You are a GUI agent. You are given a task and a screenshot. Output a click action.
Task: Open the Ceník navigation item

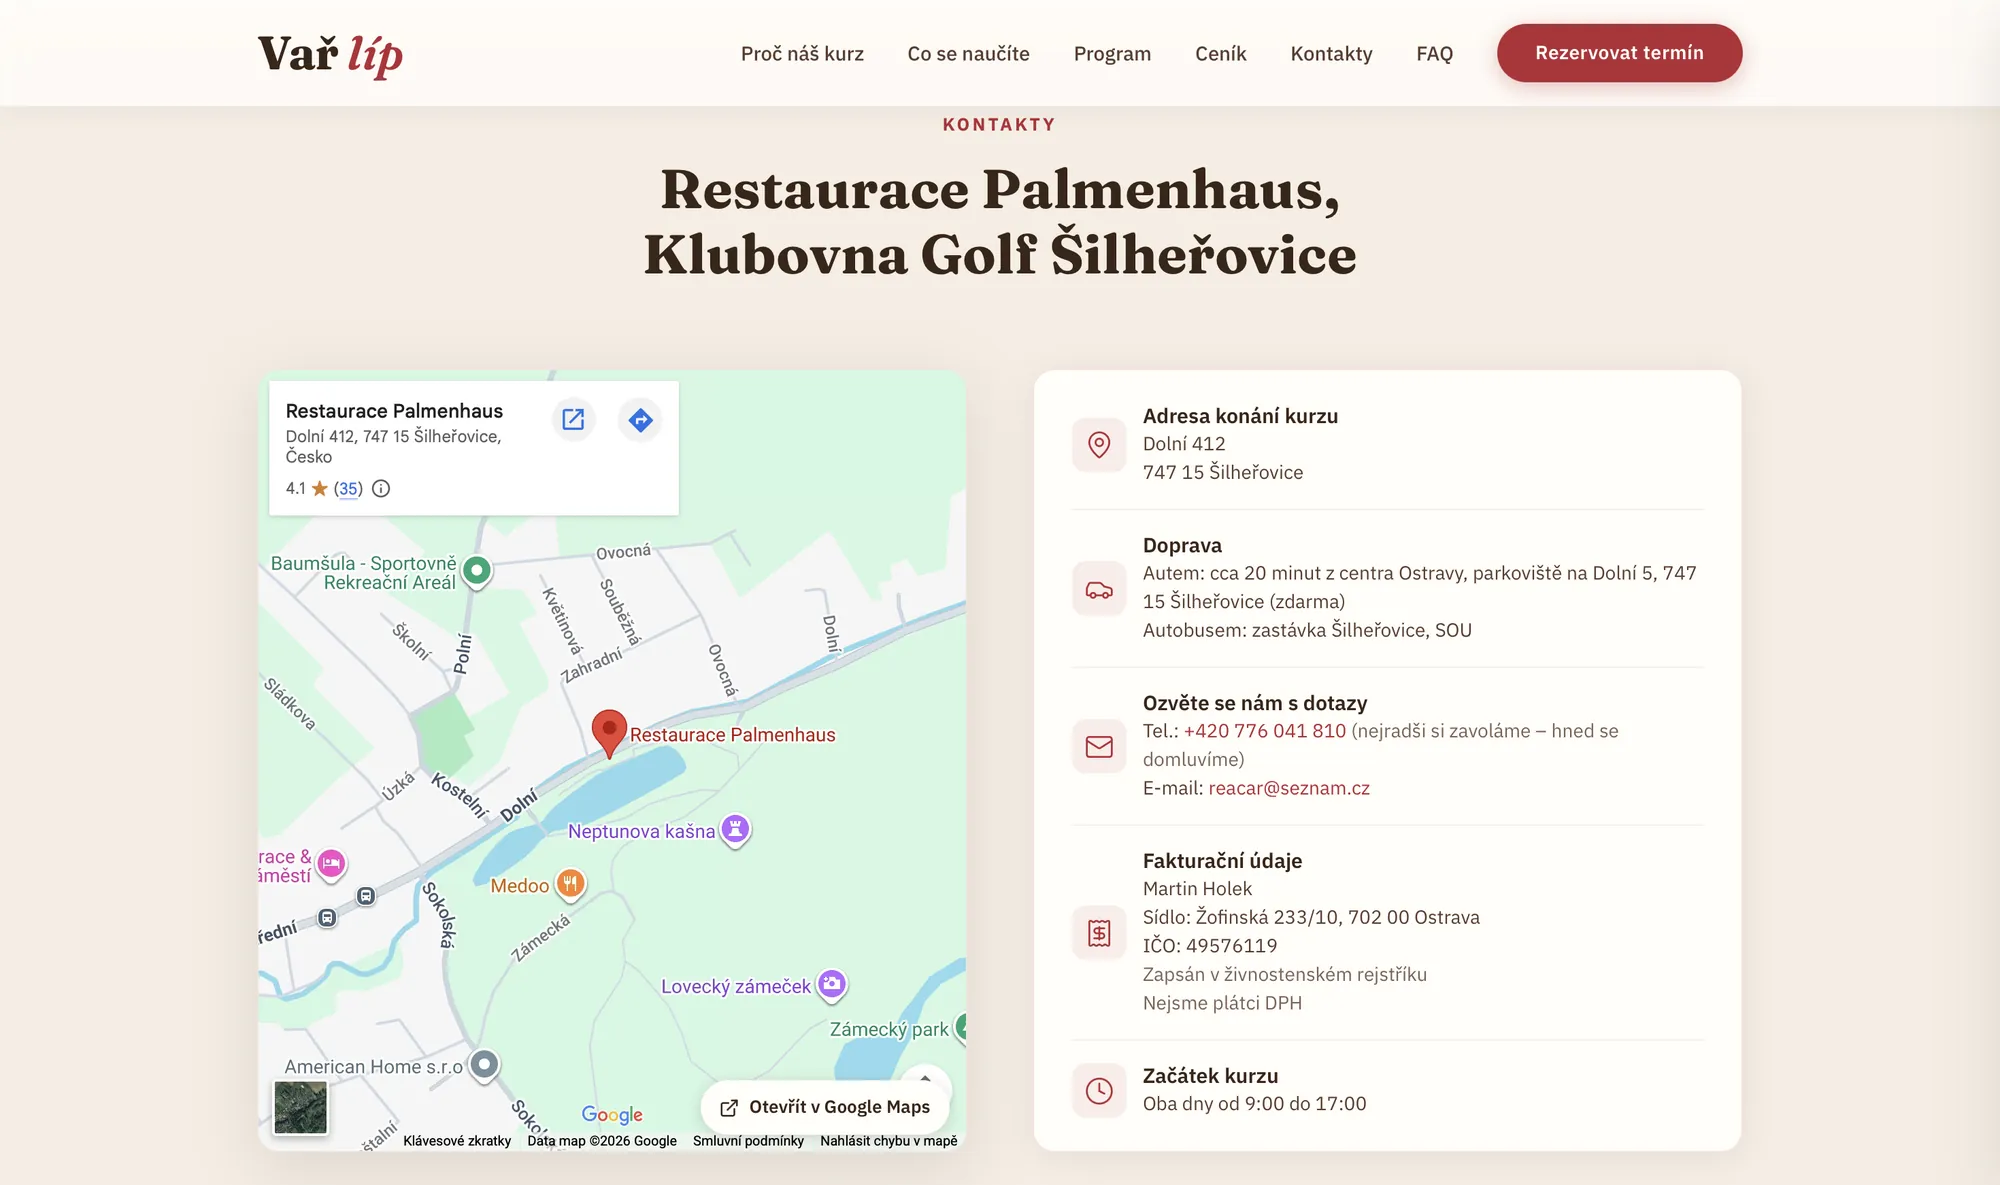(1220, 53)
